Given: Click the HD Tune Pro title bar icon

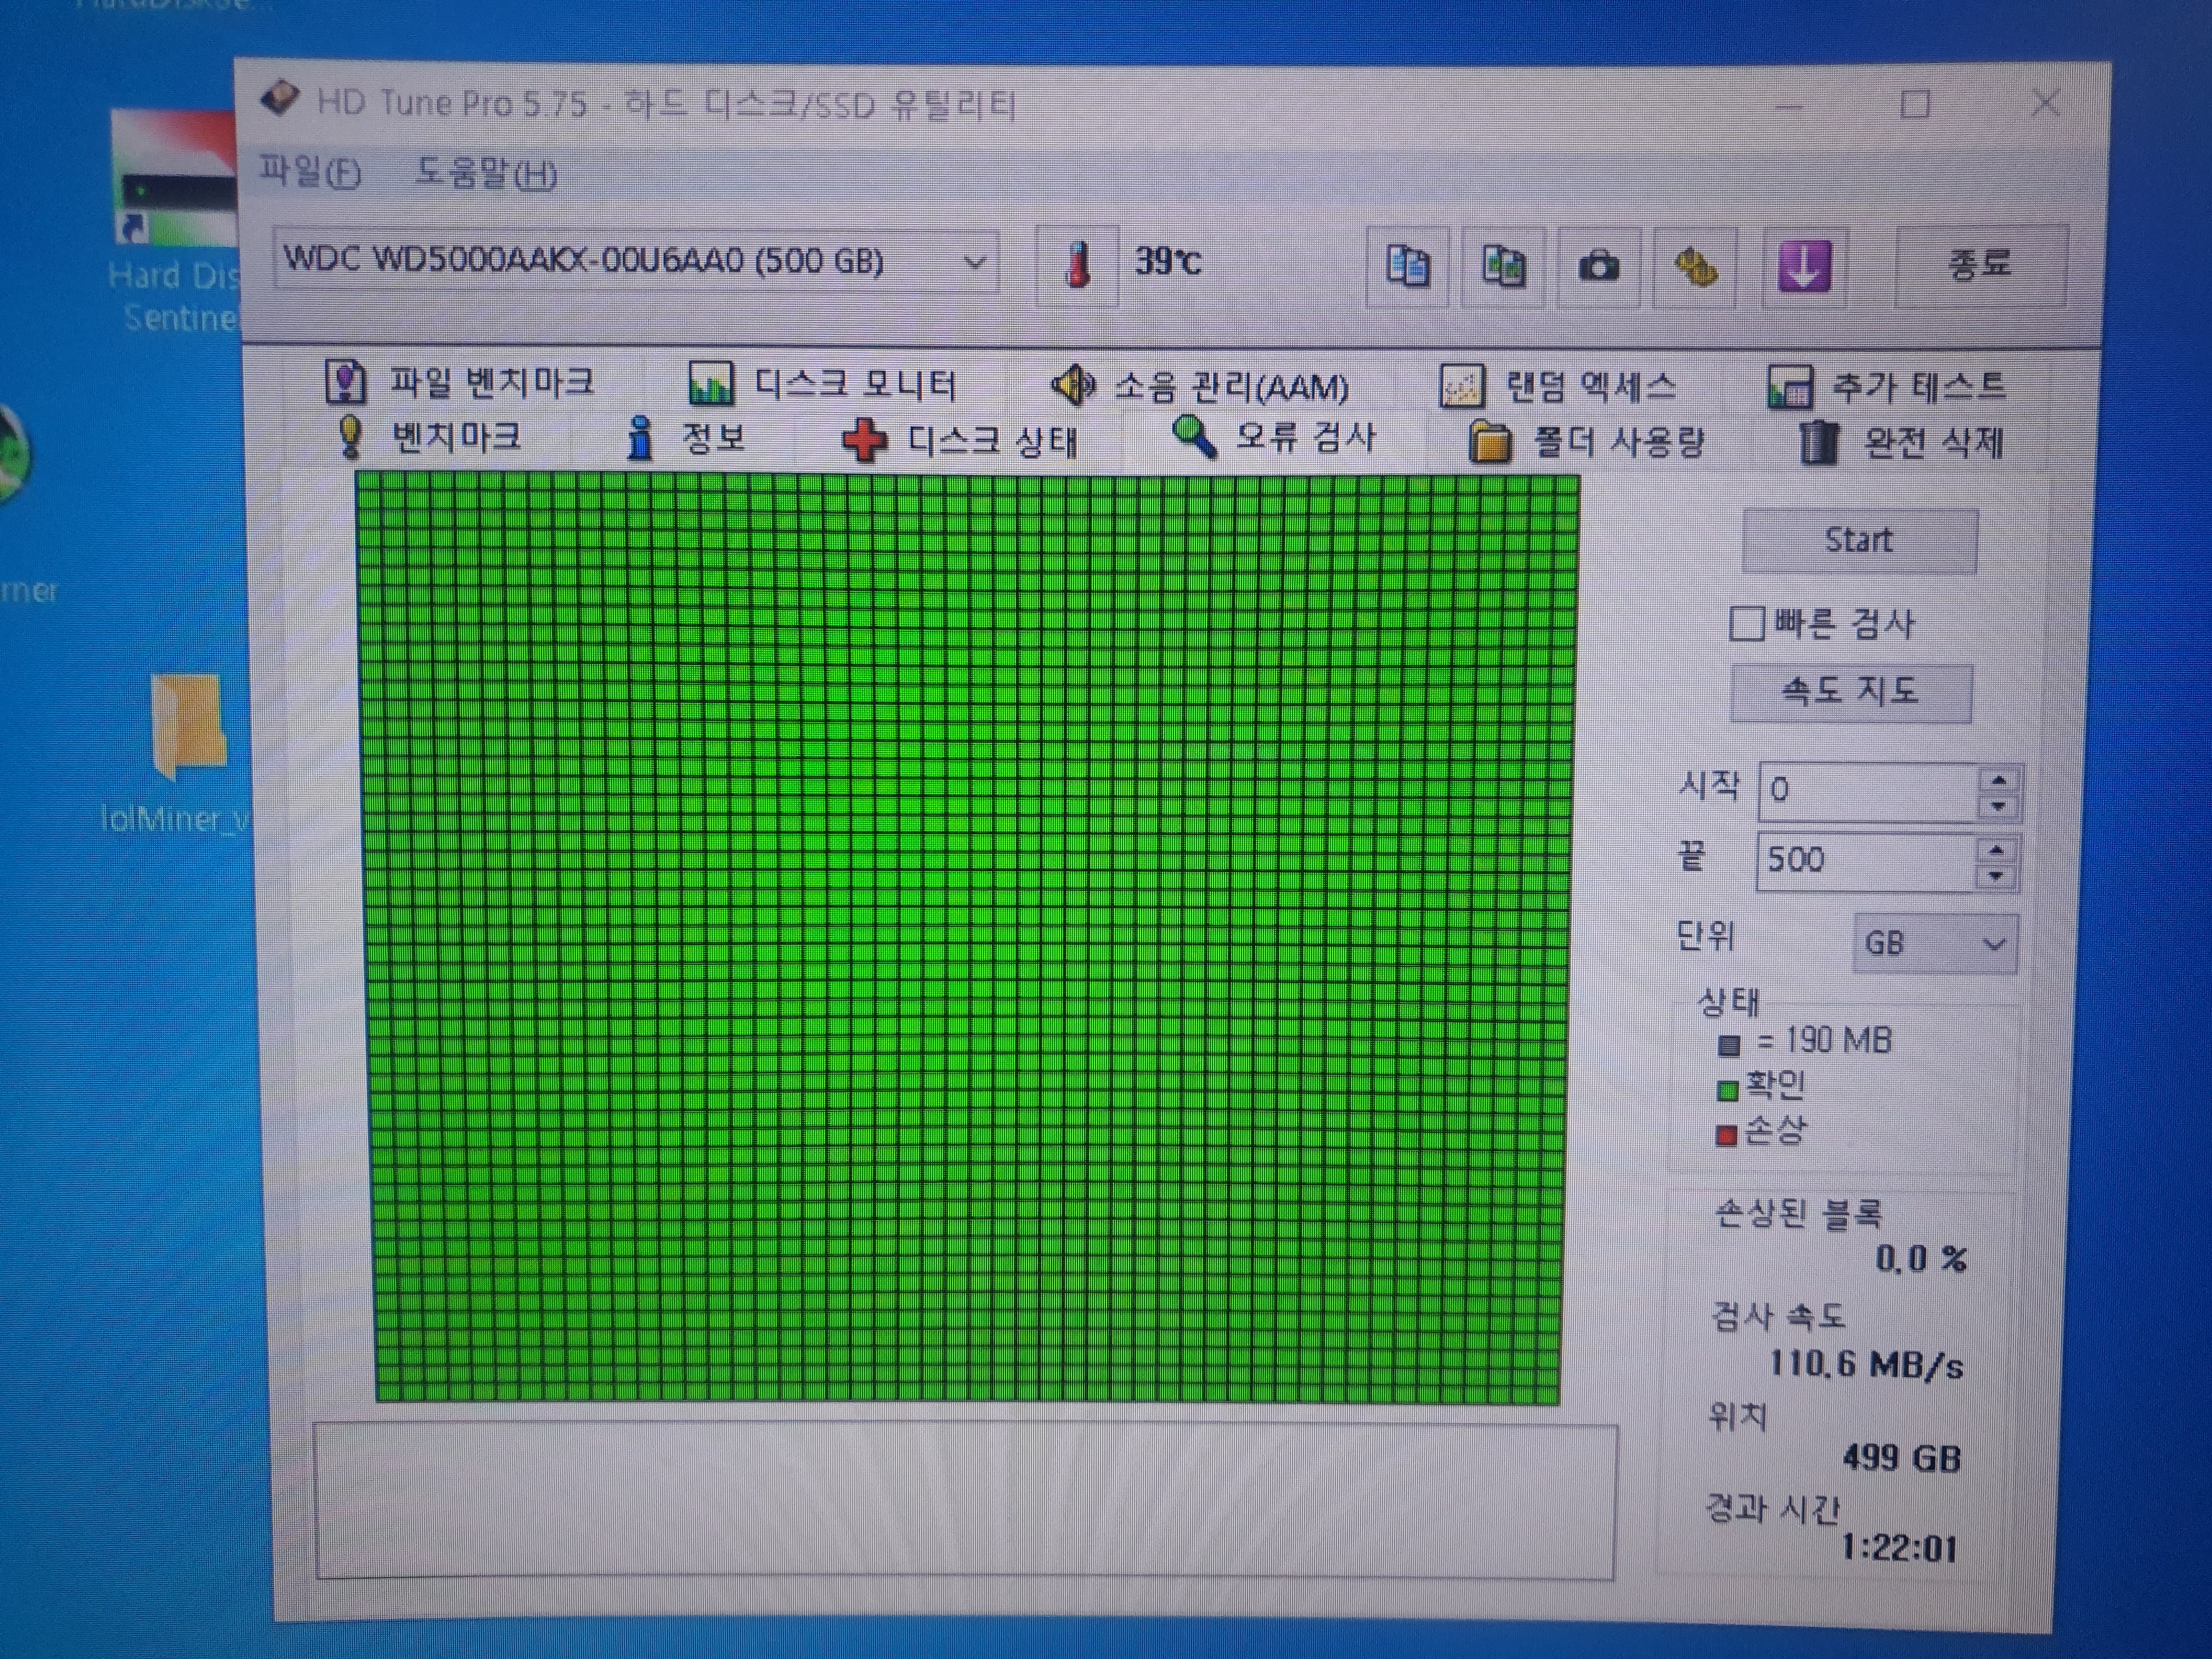Looking at the screenshot, I should 279,98.
